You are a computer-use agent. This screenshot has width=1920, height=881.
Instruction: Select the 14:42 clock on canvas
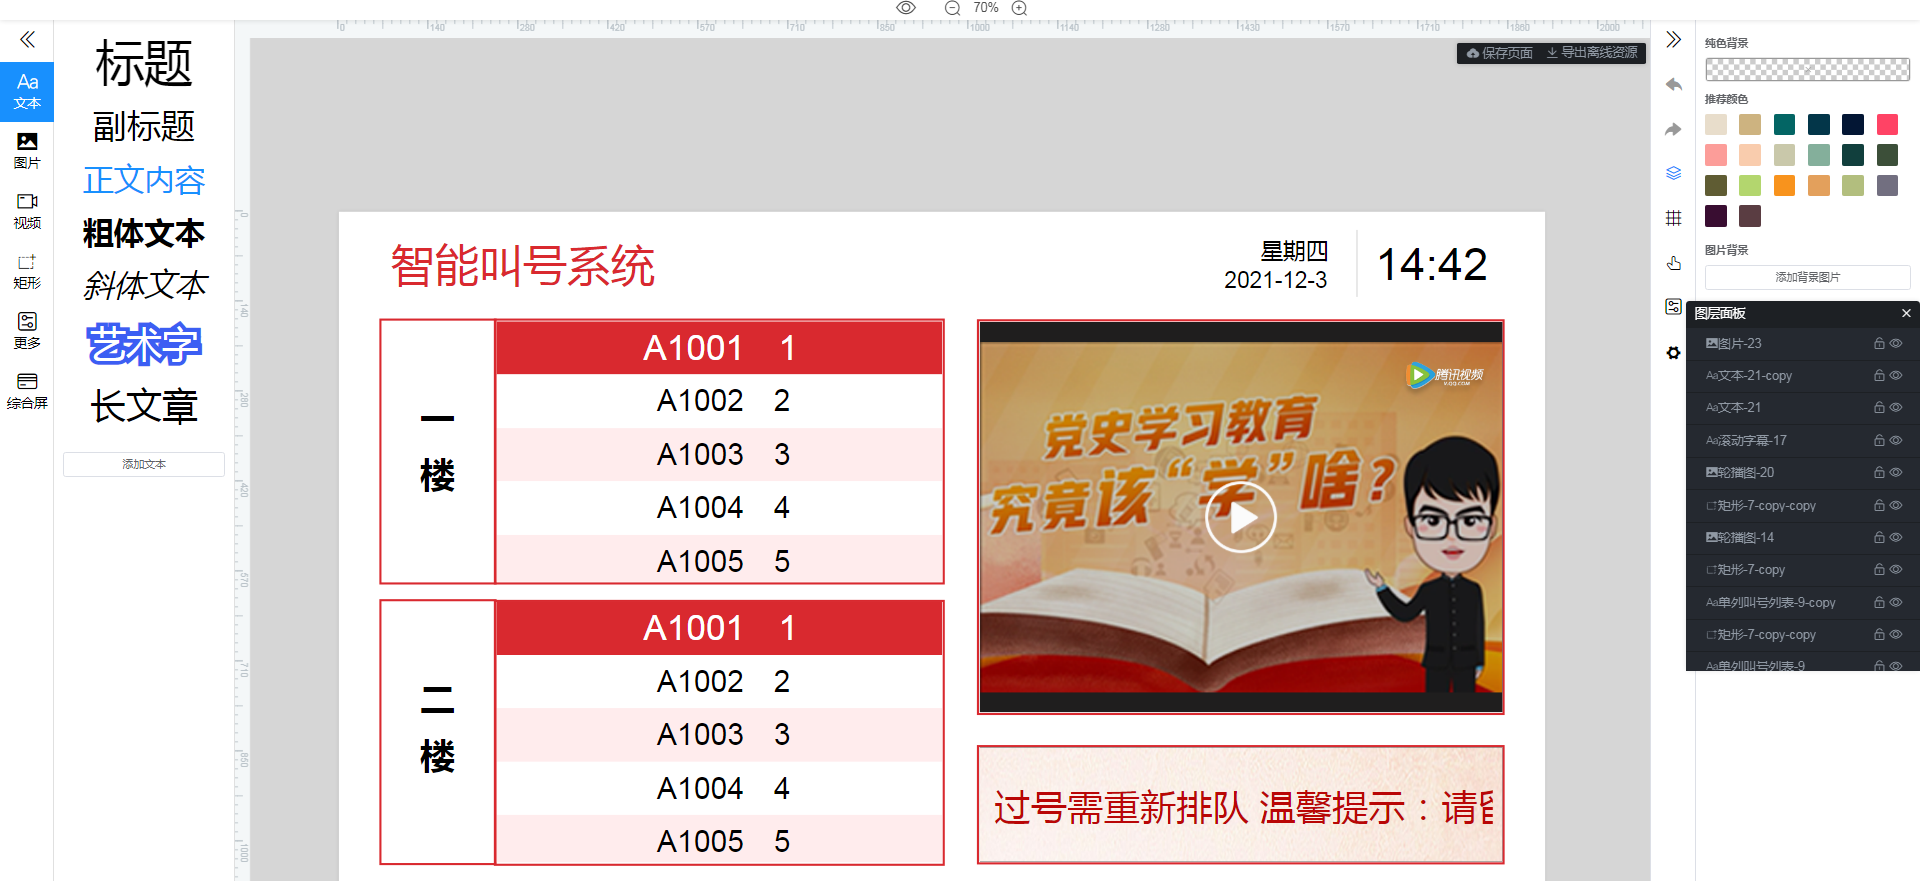[1432, 265]
